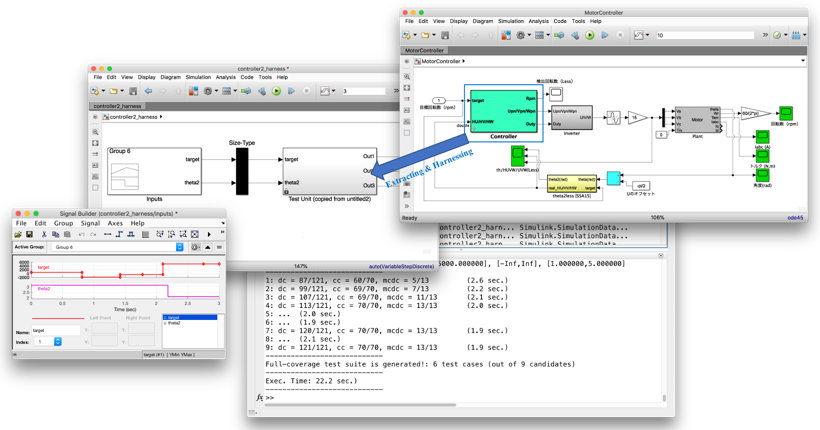
Task: Open dropdown arrow beside MotorController Open folder icon
Action: pos(434,35)
